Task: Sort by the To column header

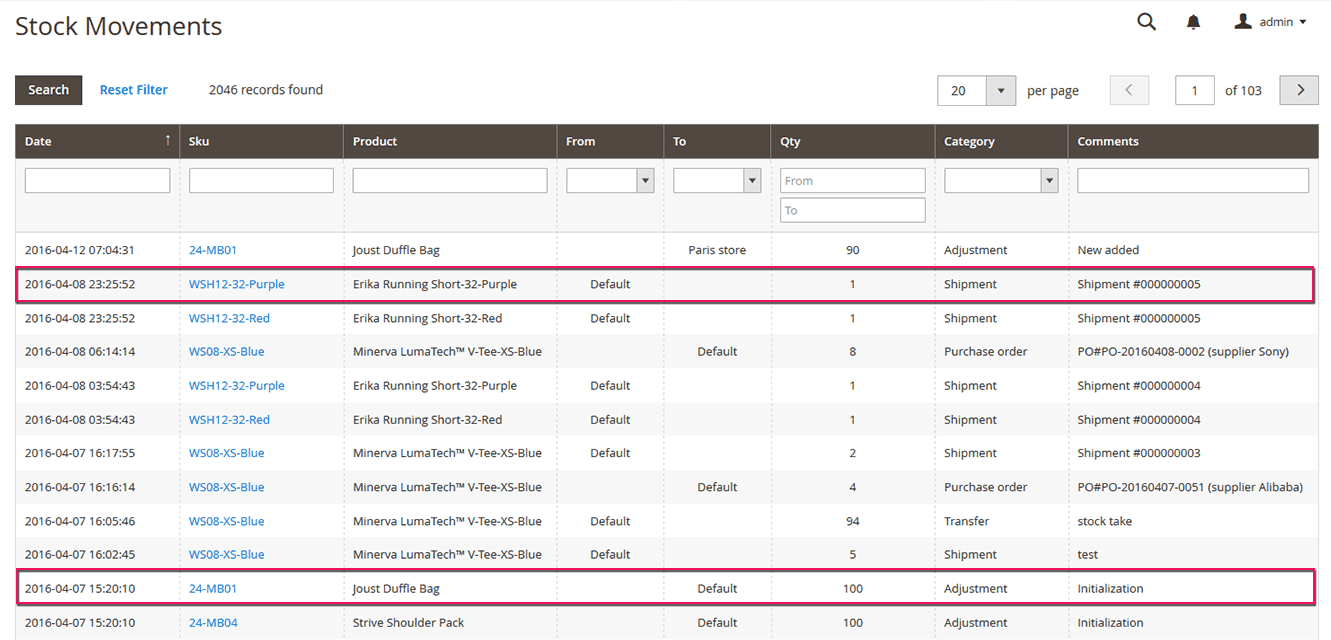Action: click(717, 141)
